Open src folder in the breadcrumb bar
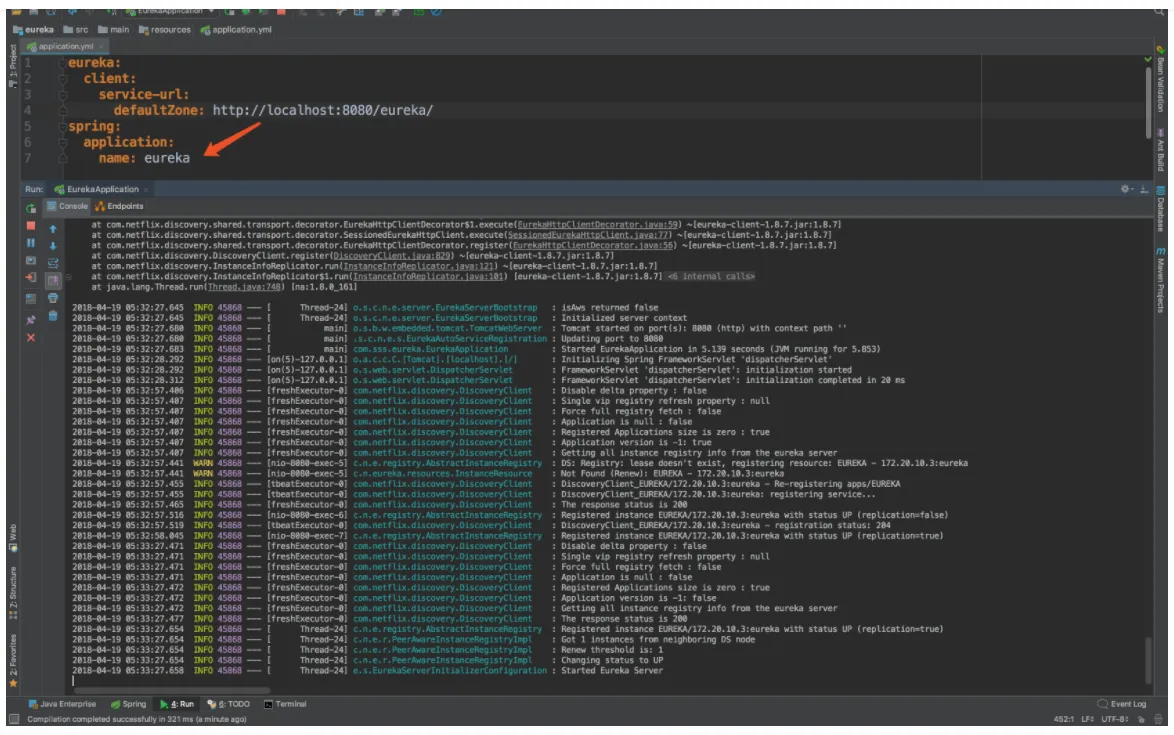1174x735 pixels. 76,30
